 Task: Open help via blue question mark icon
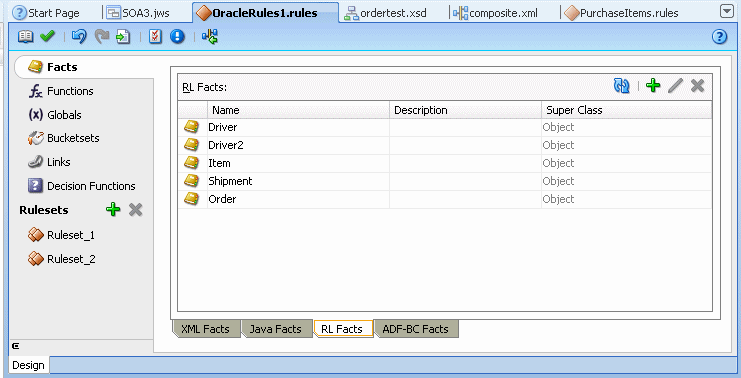pos(719,36)
